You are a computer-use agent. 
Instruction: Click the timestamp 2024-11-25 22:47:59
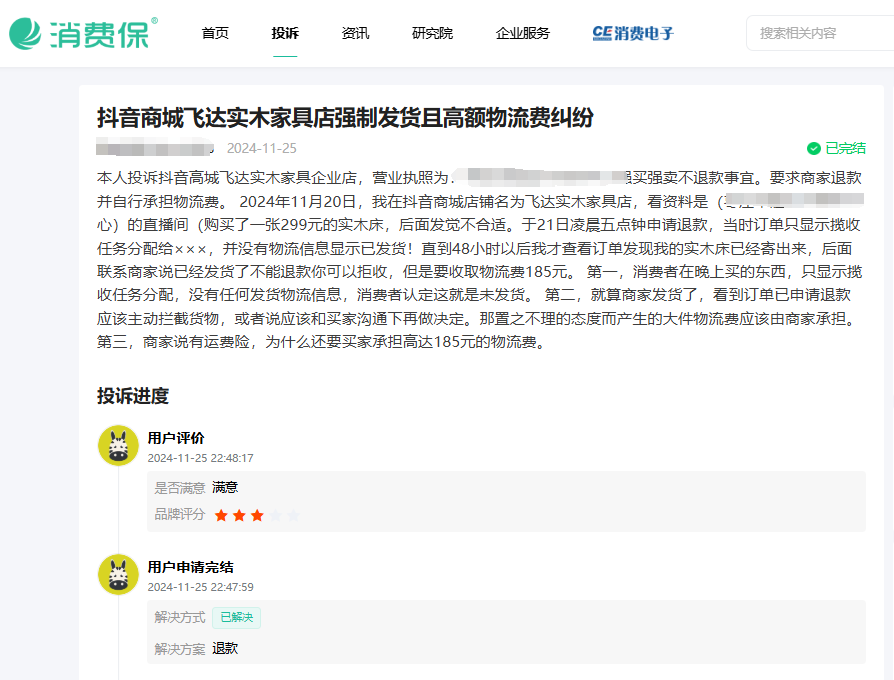click(201, 587)
